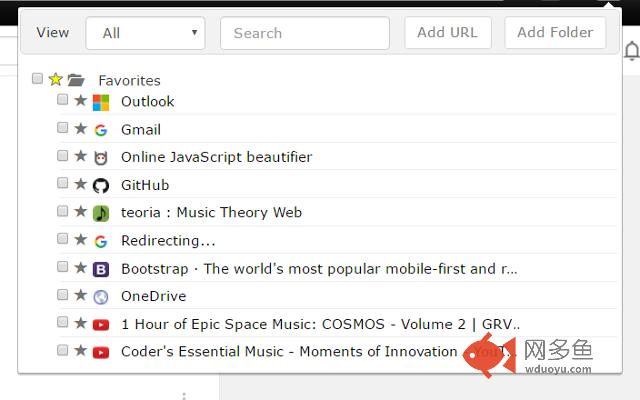The width and height of the screenshot is (640, 400).
Task: Open the Redirecting... bookmark
Action: 168,241
